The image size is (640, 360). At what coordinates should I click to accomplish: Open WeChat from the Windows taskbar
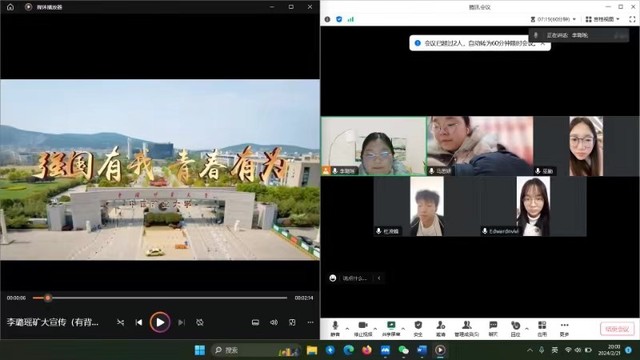pyautogui.click(x=403, y=350)
